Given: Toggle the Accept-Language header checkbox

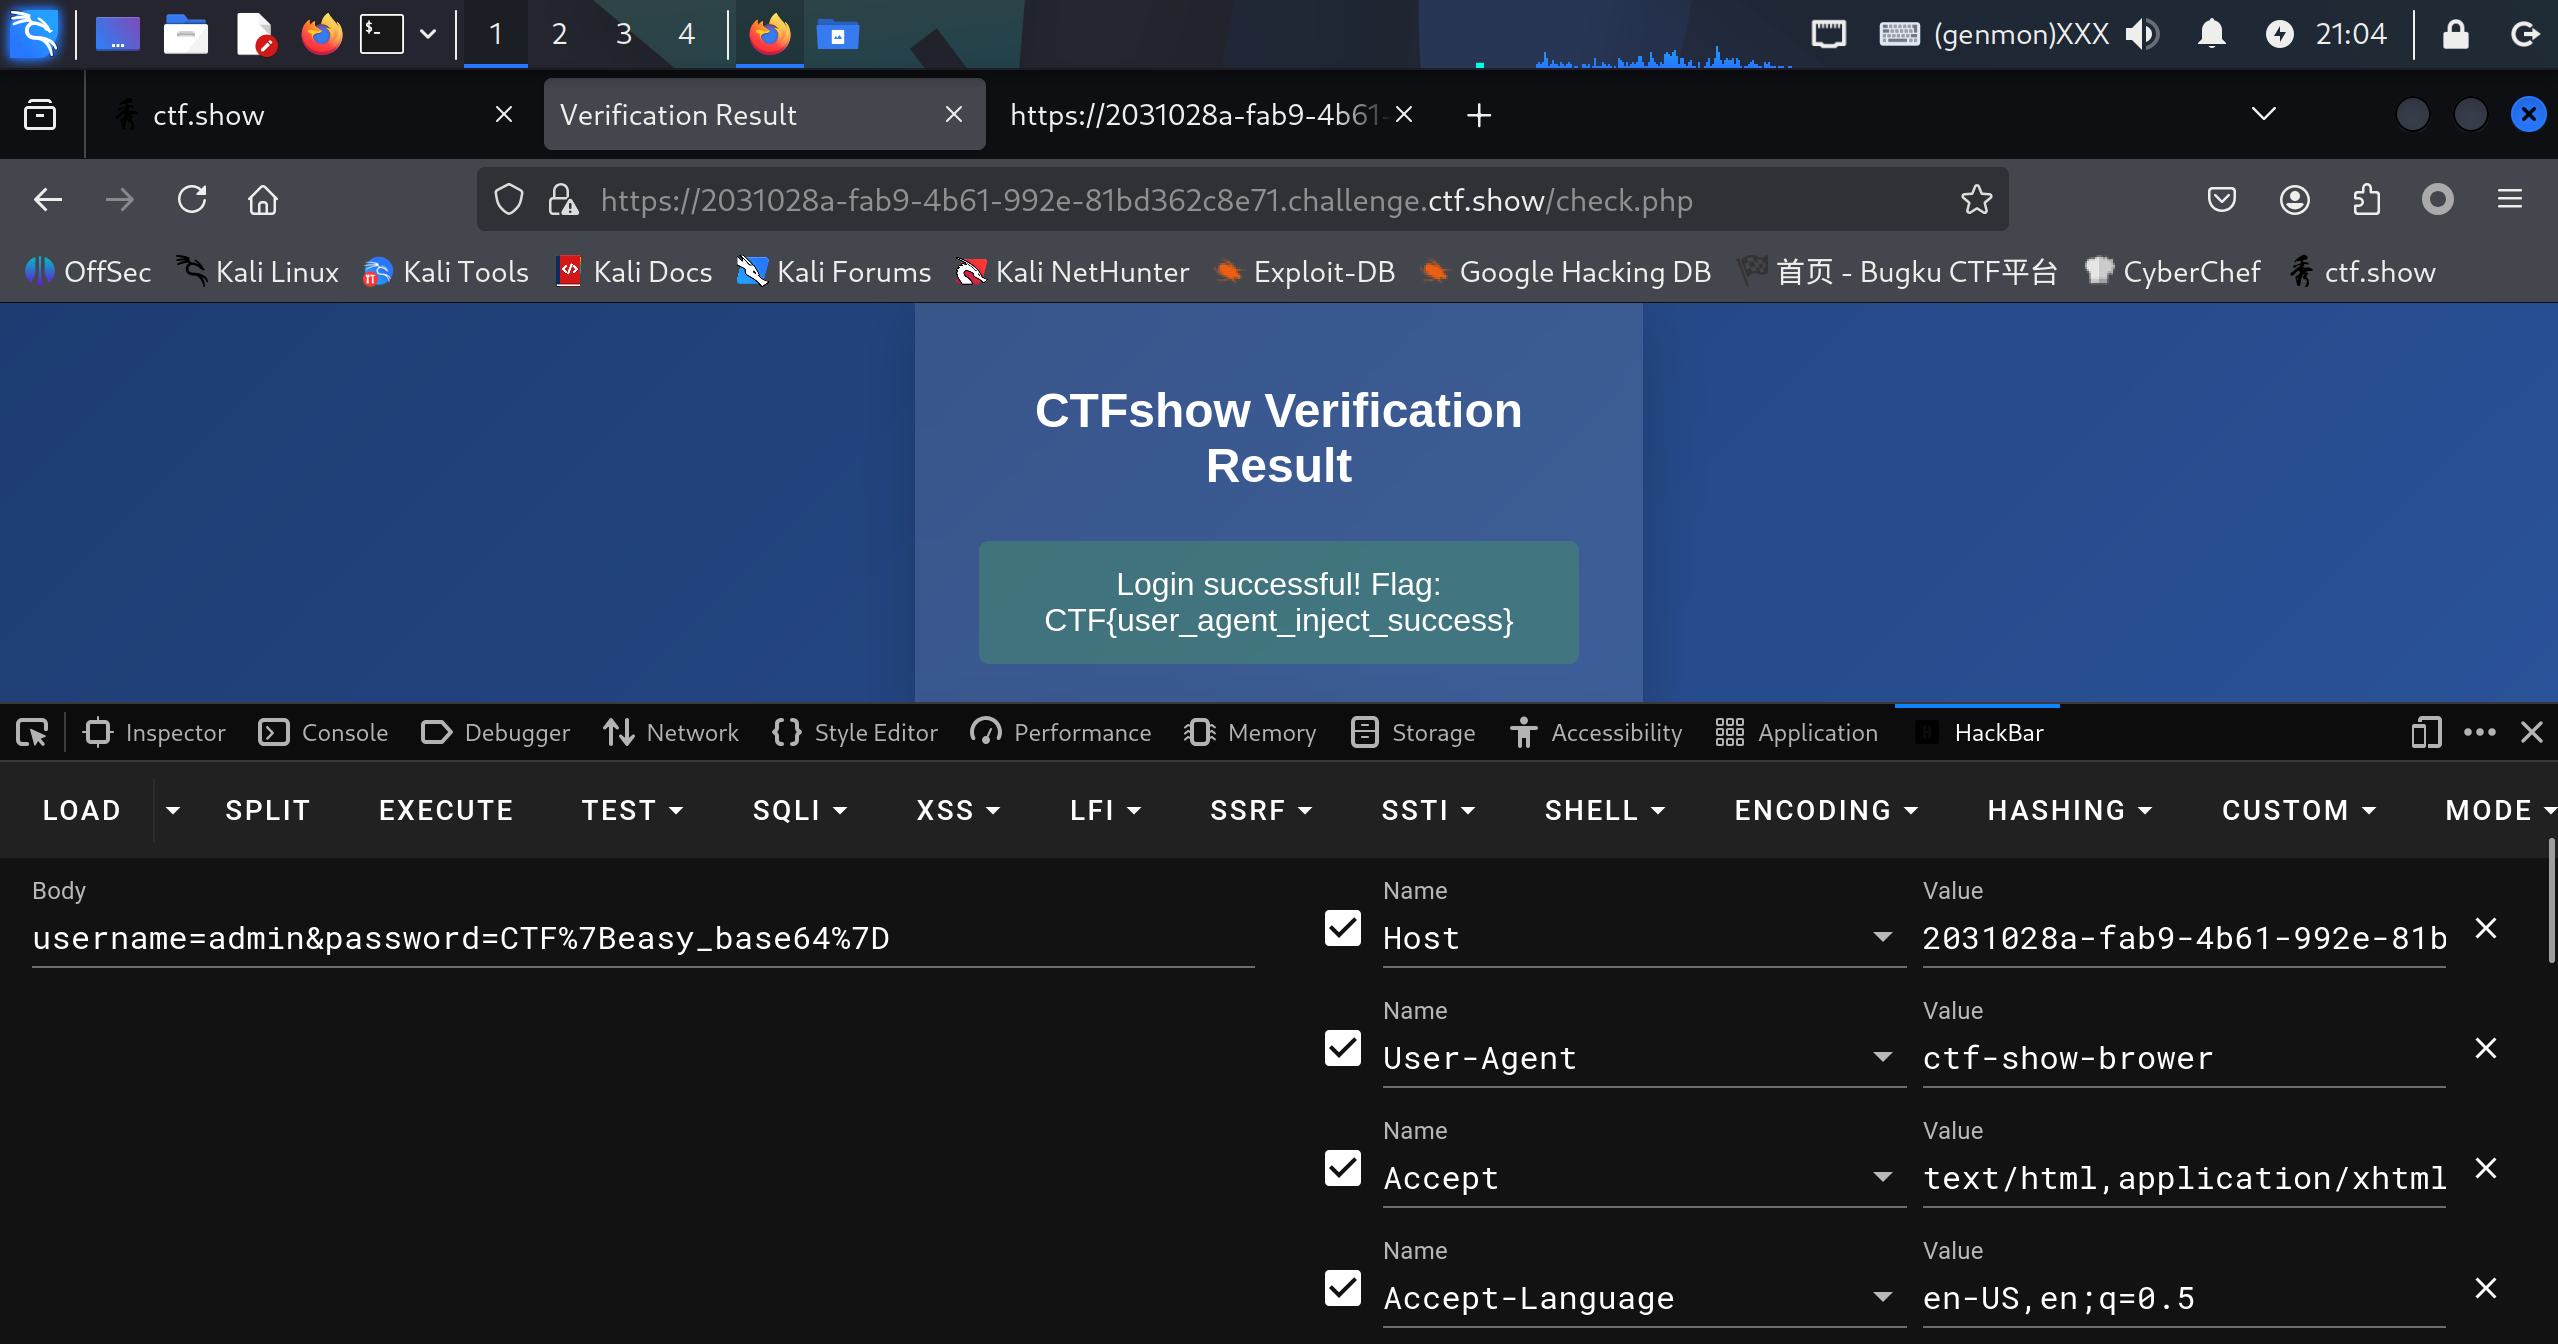Looking at the screenshot, I should point(1342,1288).
